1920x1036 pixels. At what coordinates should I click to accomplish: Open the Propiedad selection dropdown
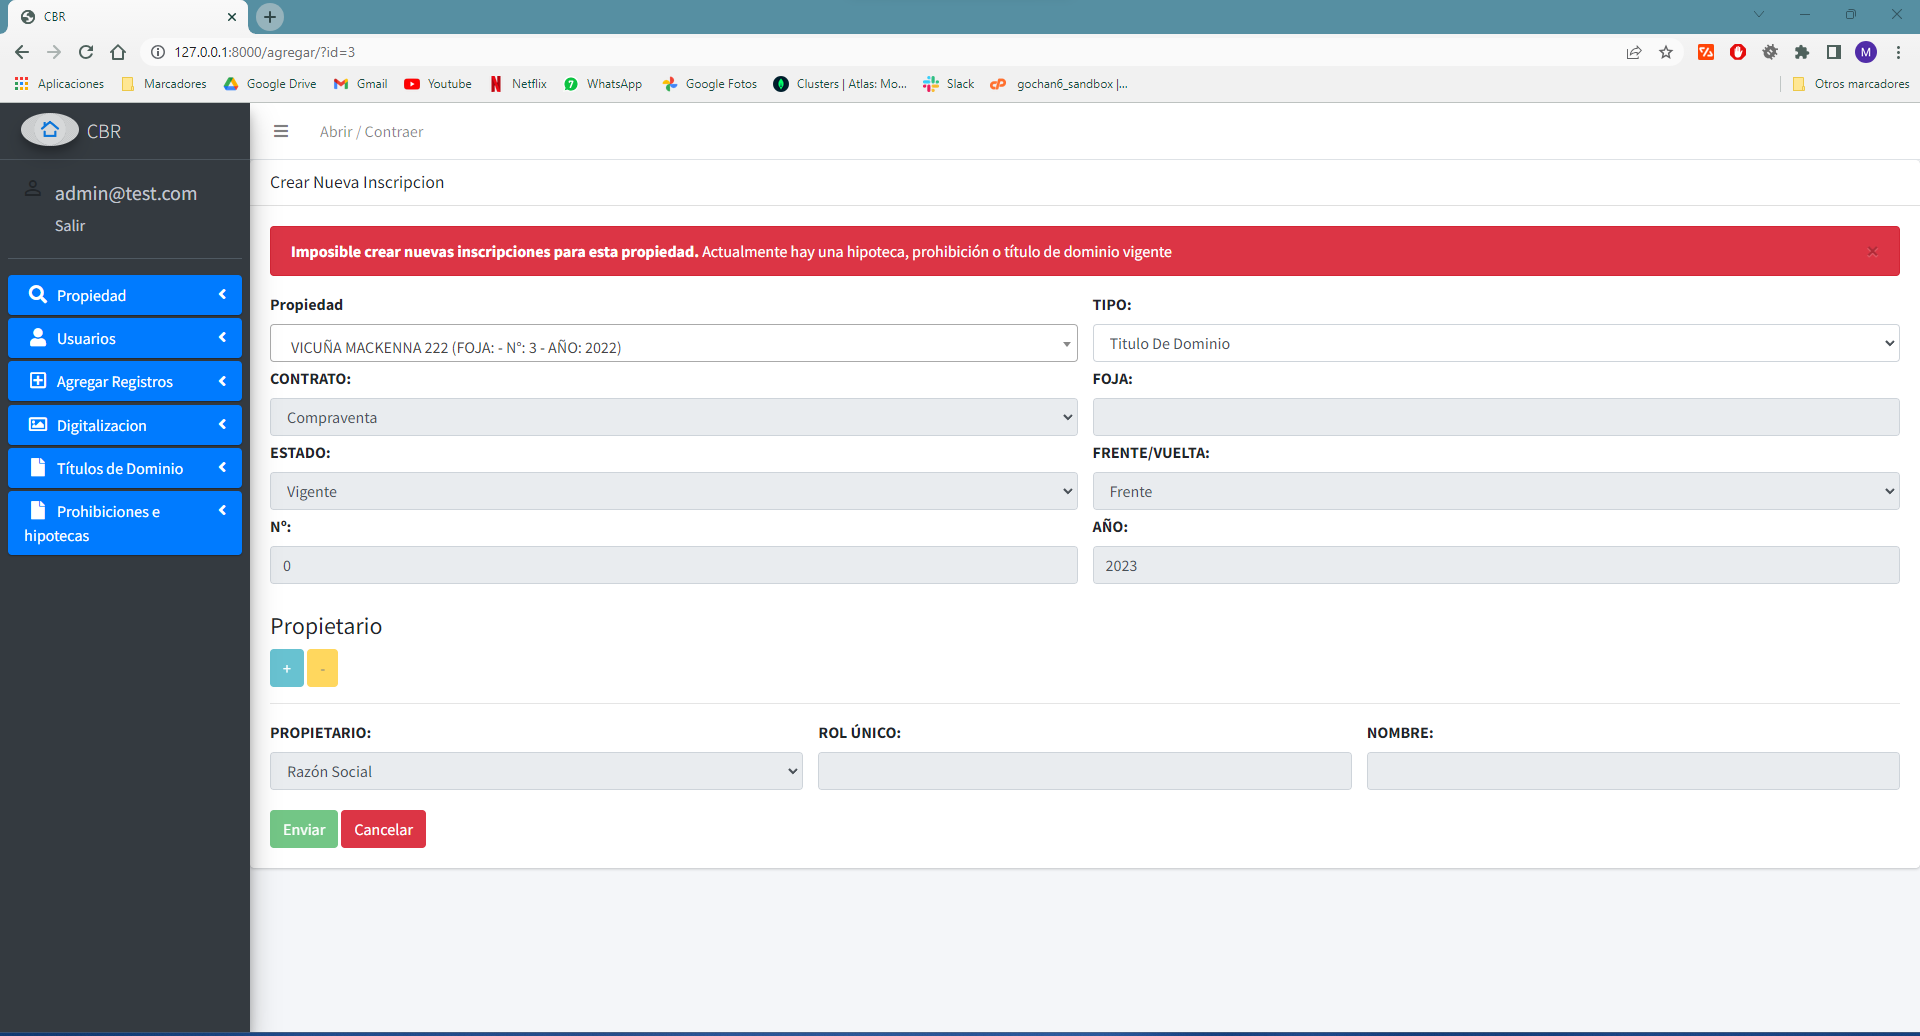point(673,344)
